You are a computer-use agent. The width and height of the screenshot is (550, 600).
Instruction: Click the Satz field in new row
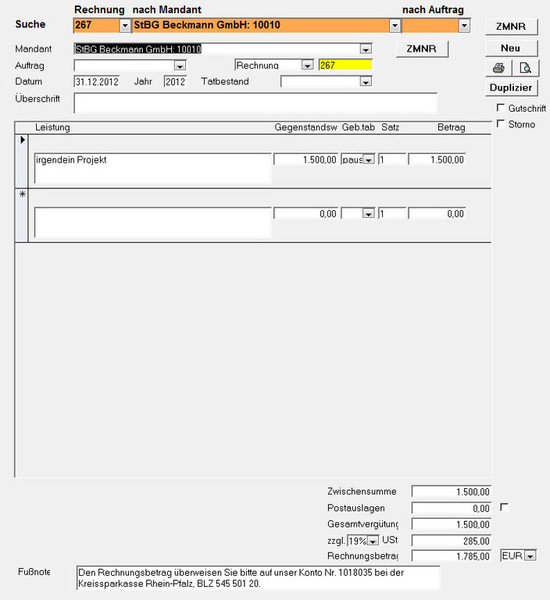pos(392,214)
